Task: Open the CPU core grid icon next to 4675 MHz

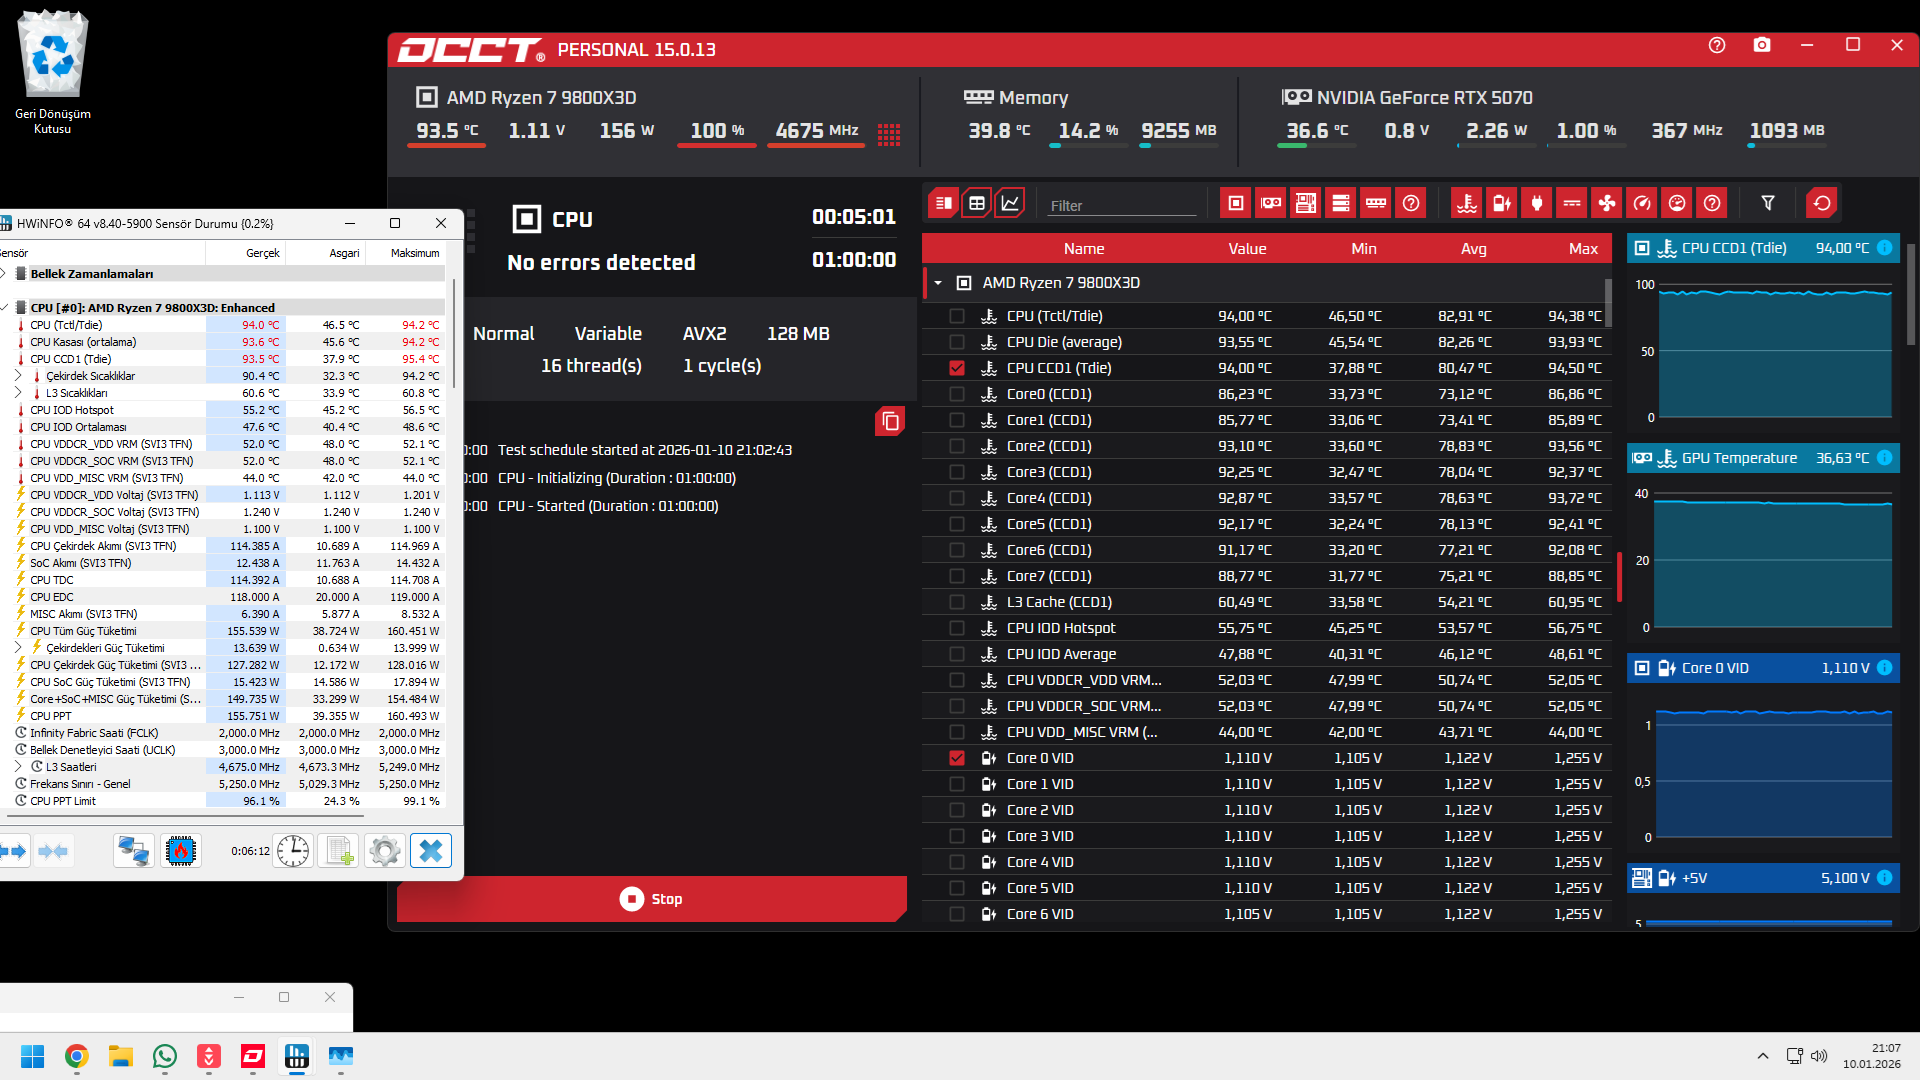Action: point(889,134)
